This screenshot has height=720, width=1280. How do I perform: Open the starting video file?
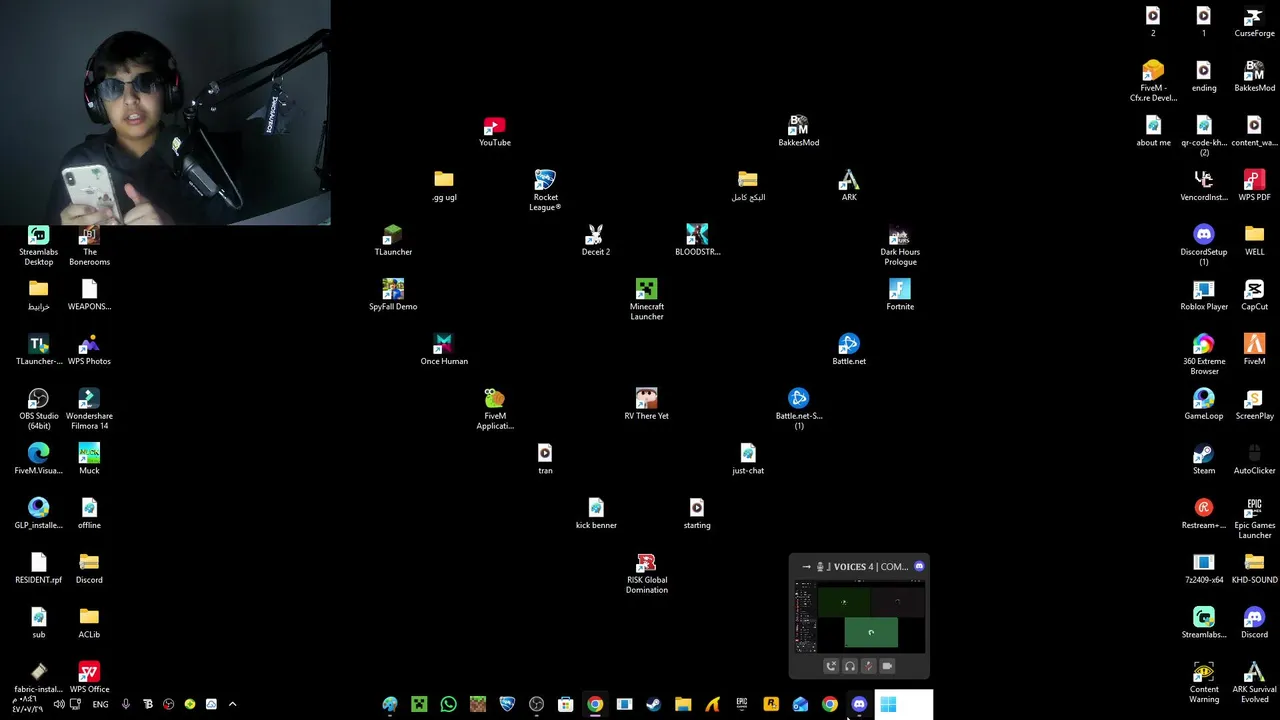pyautogui.click(x=697, y=514)
